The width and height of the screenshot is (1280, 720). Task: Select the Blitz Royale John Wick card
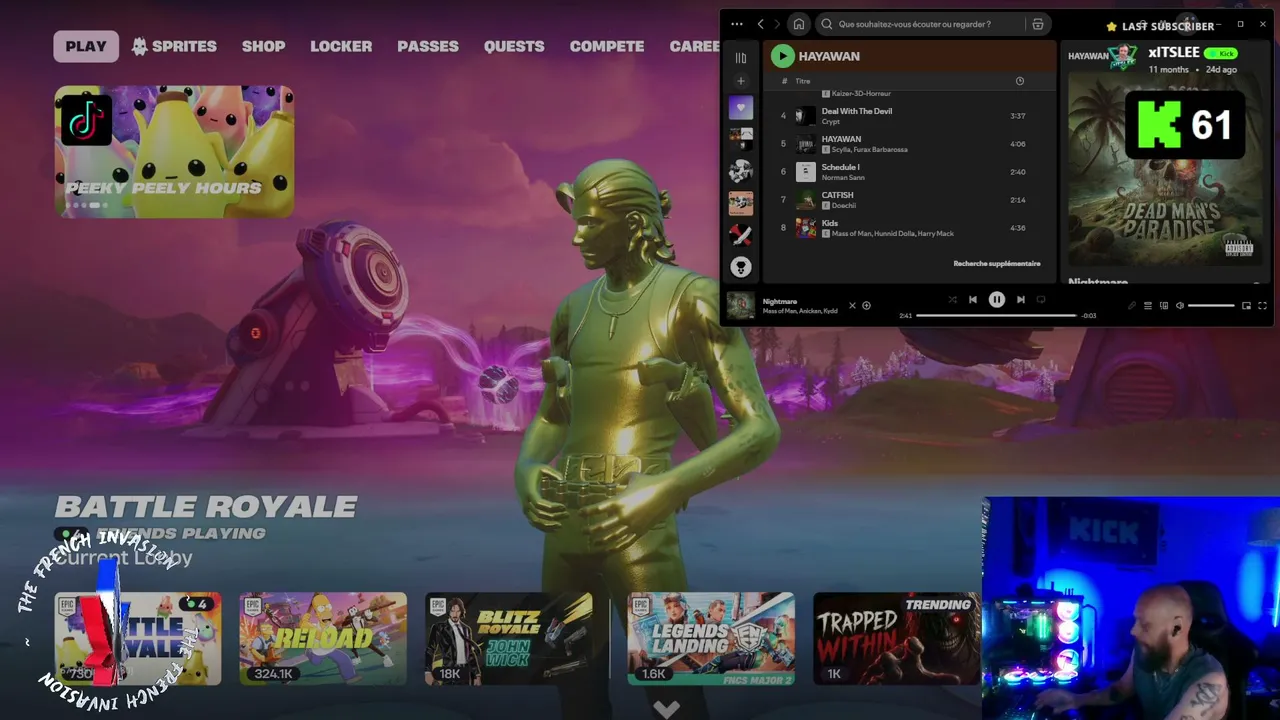pyautogui.click(x=509, y=639)
